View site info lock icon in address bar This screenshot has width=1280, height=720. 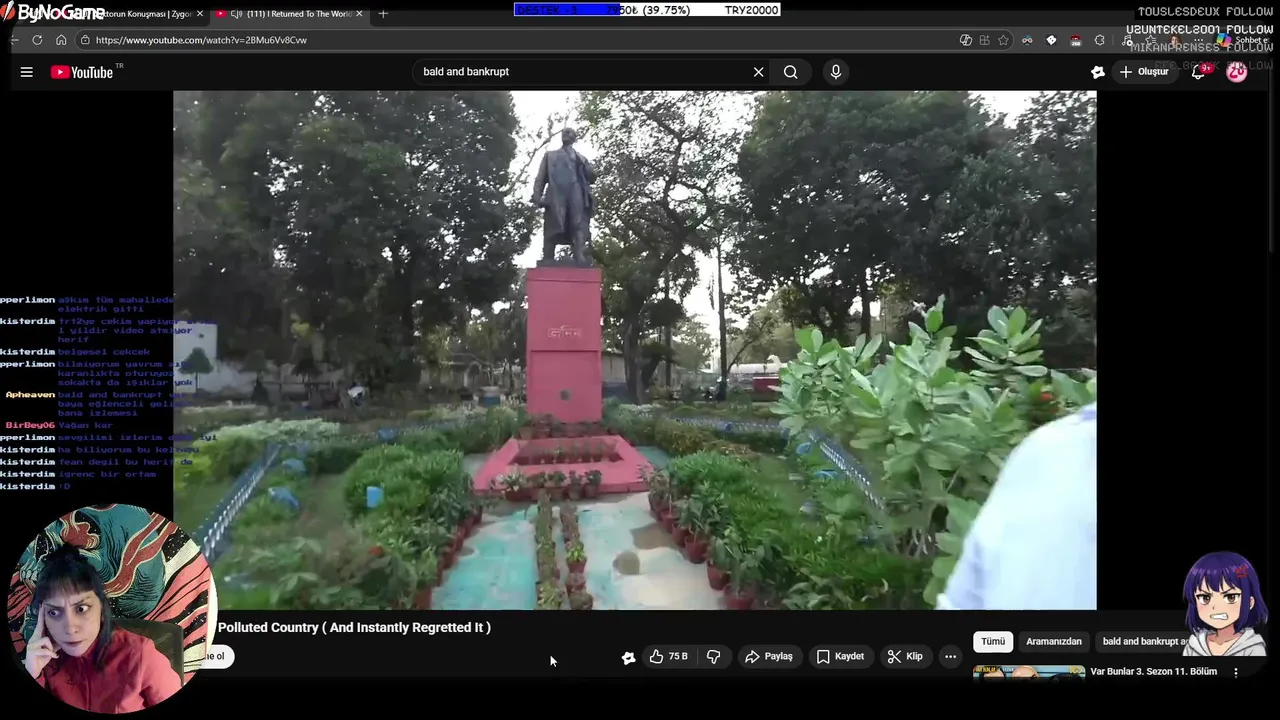pyautogui.click(x=86, y=40)
